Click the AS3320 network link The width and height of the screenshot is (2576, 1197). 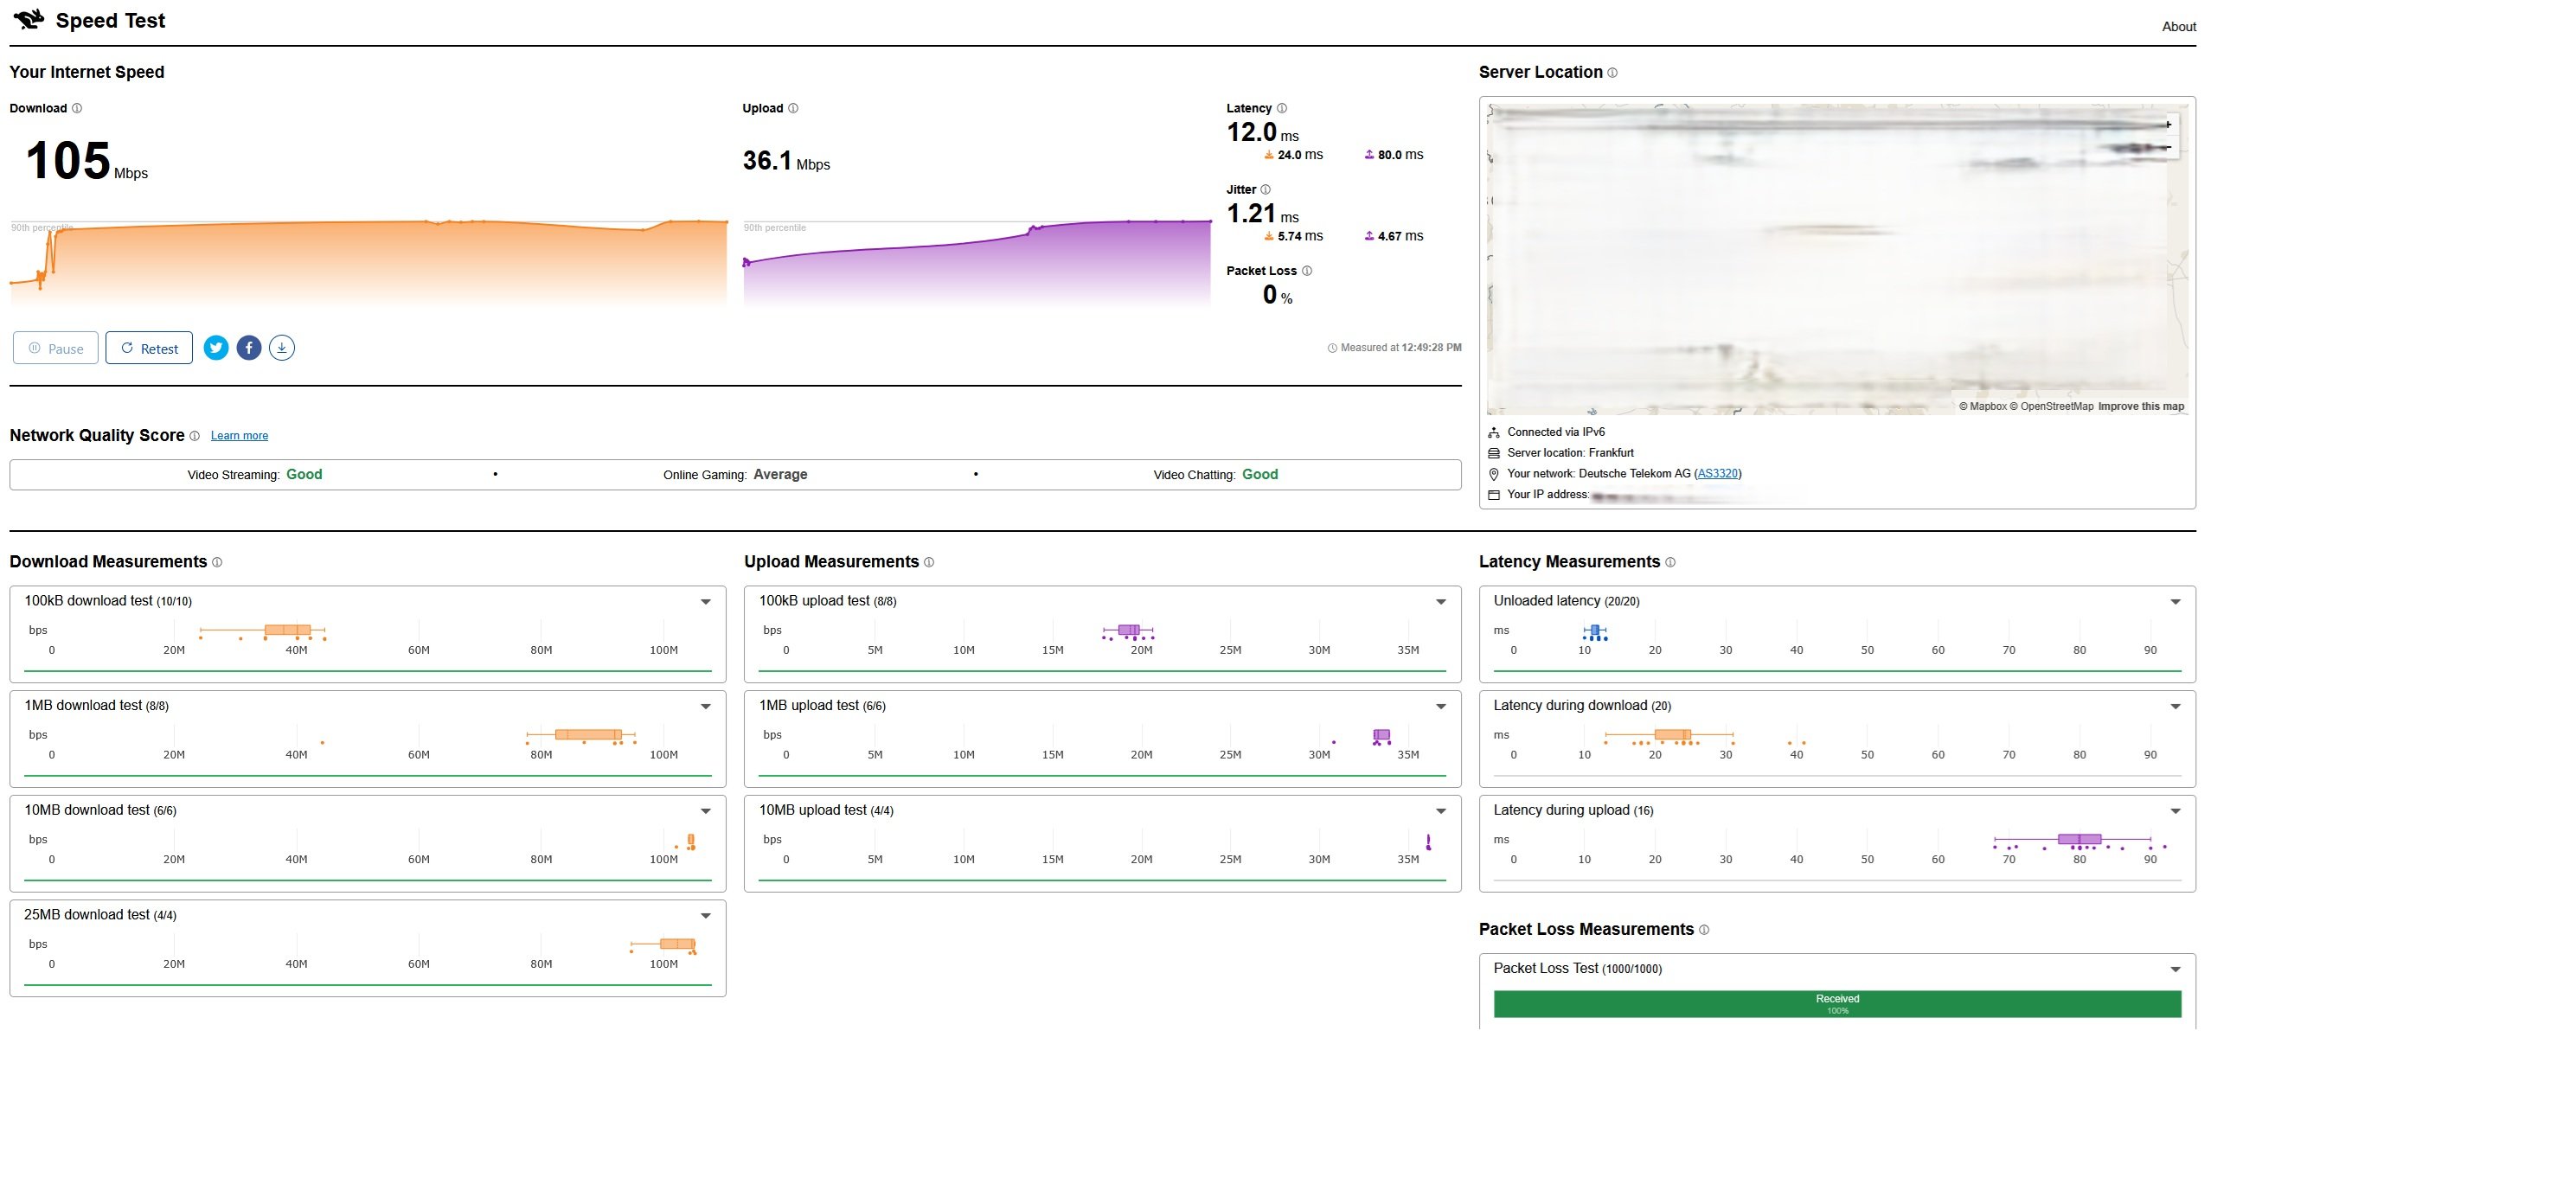1717,474
